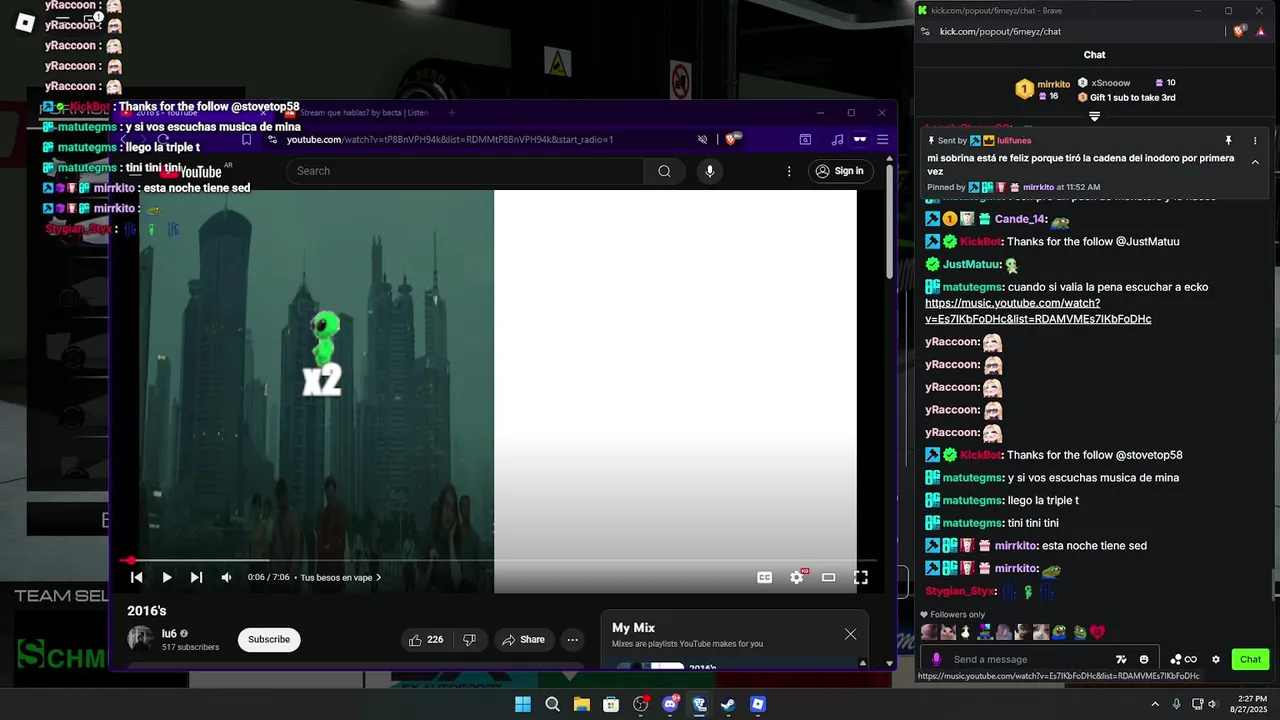Collapse the pinned message in chat
Screen dimensions: 1280x720
[1255, 162]
